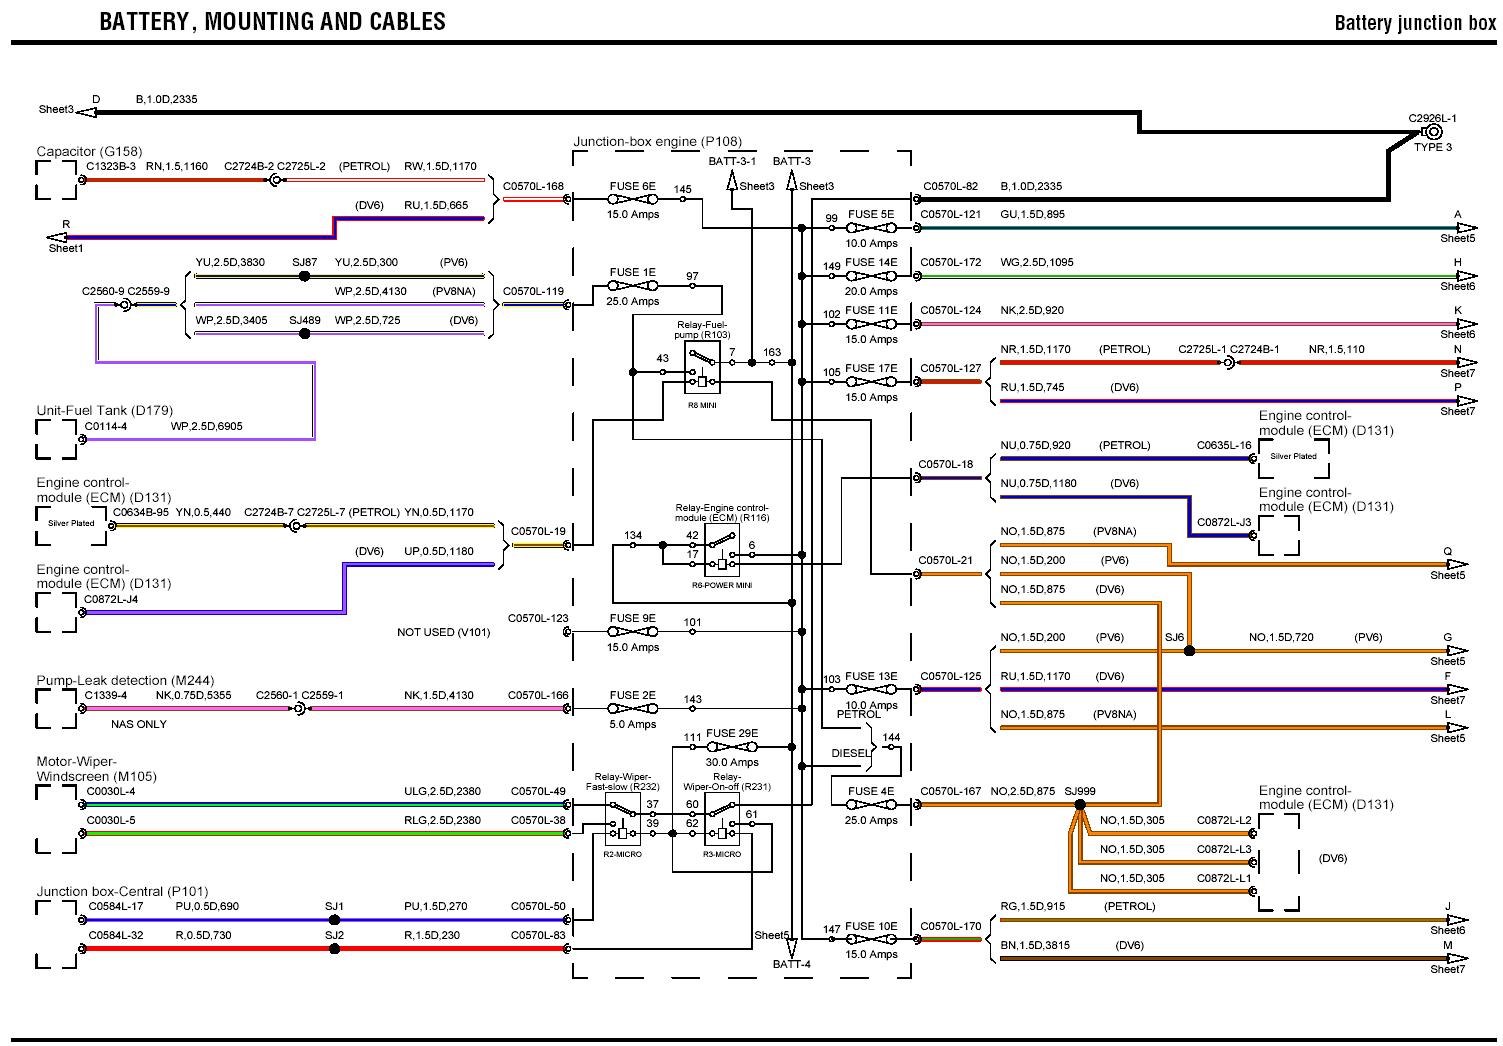Select the FUSE 29E 30 amp symbol
1503x1046 pixels.
pos(731,747)
